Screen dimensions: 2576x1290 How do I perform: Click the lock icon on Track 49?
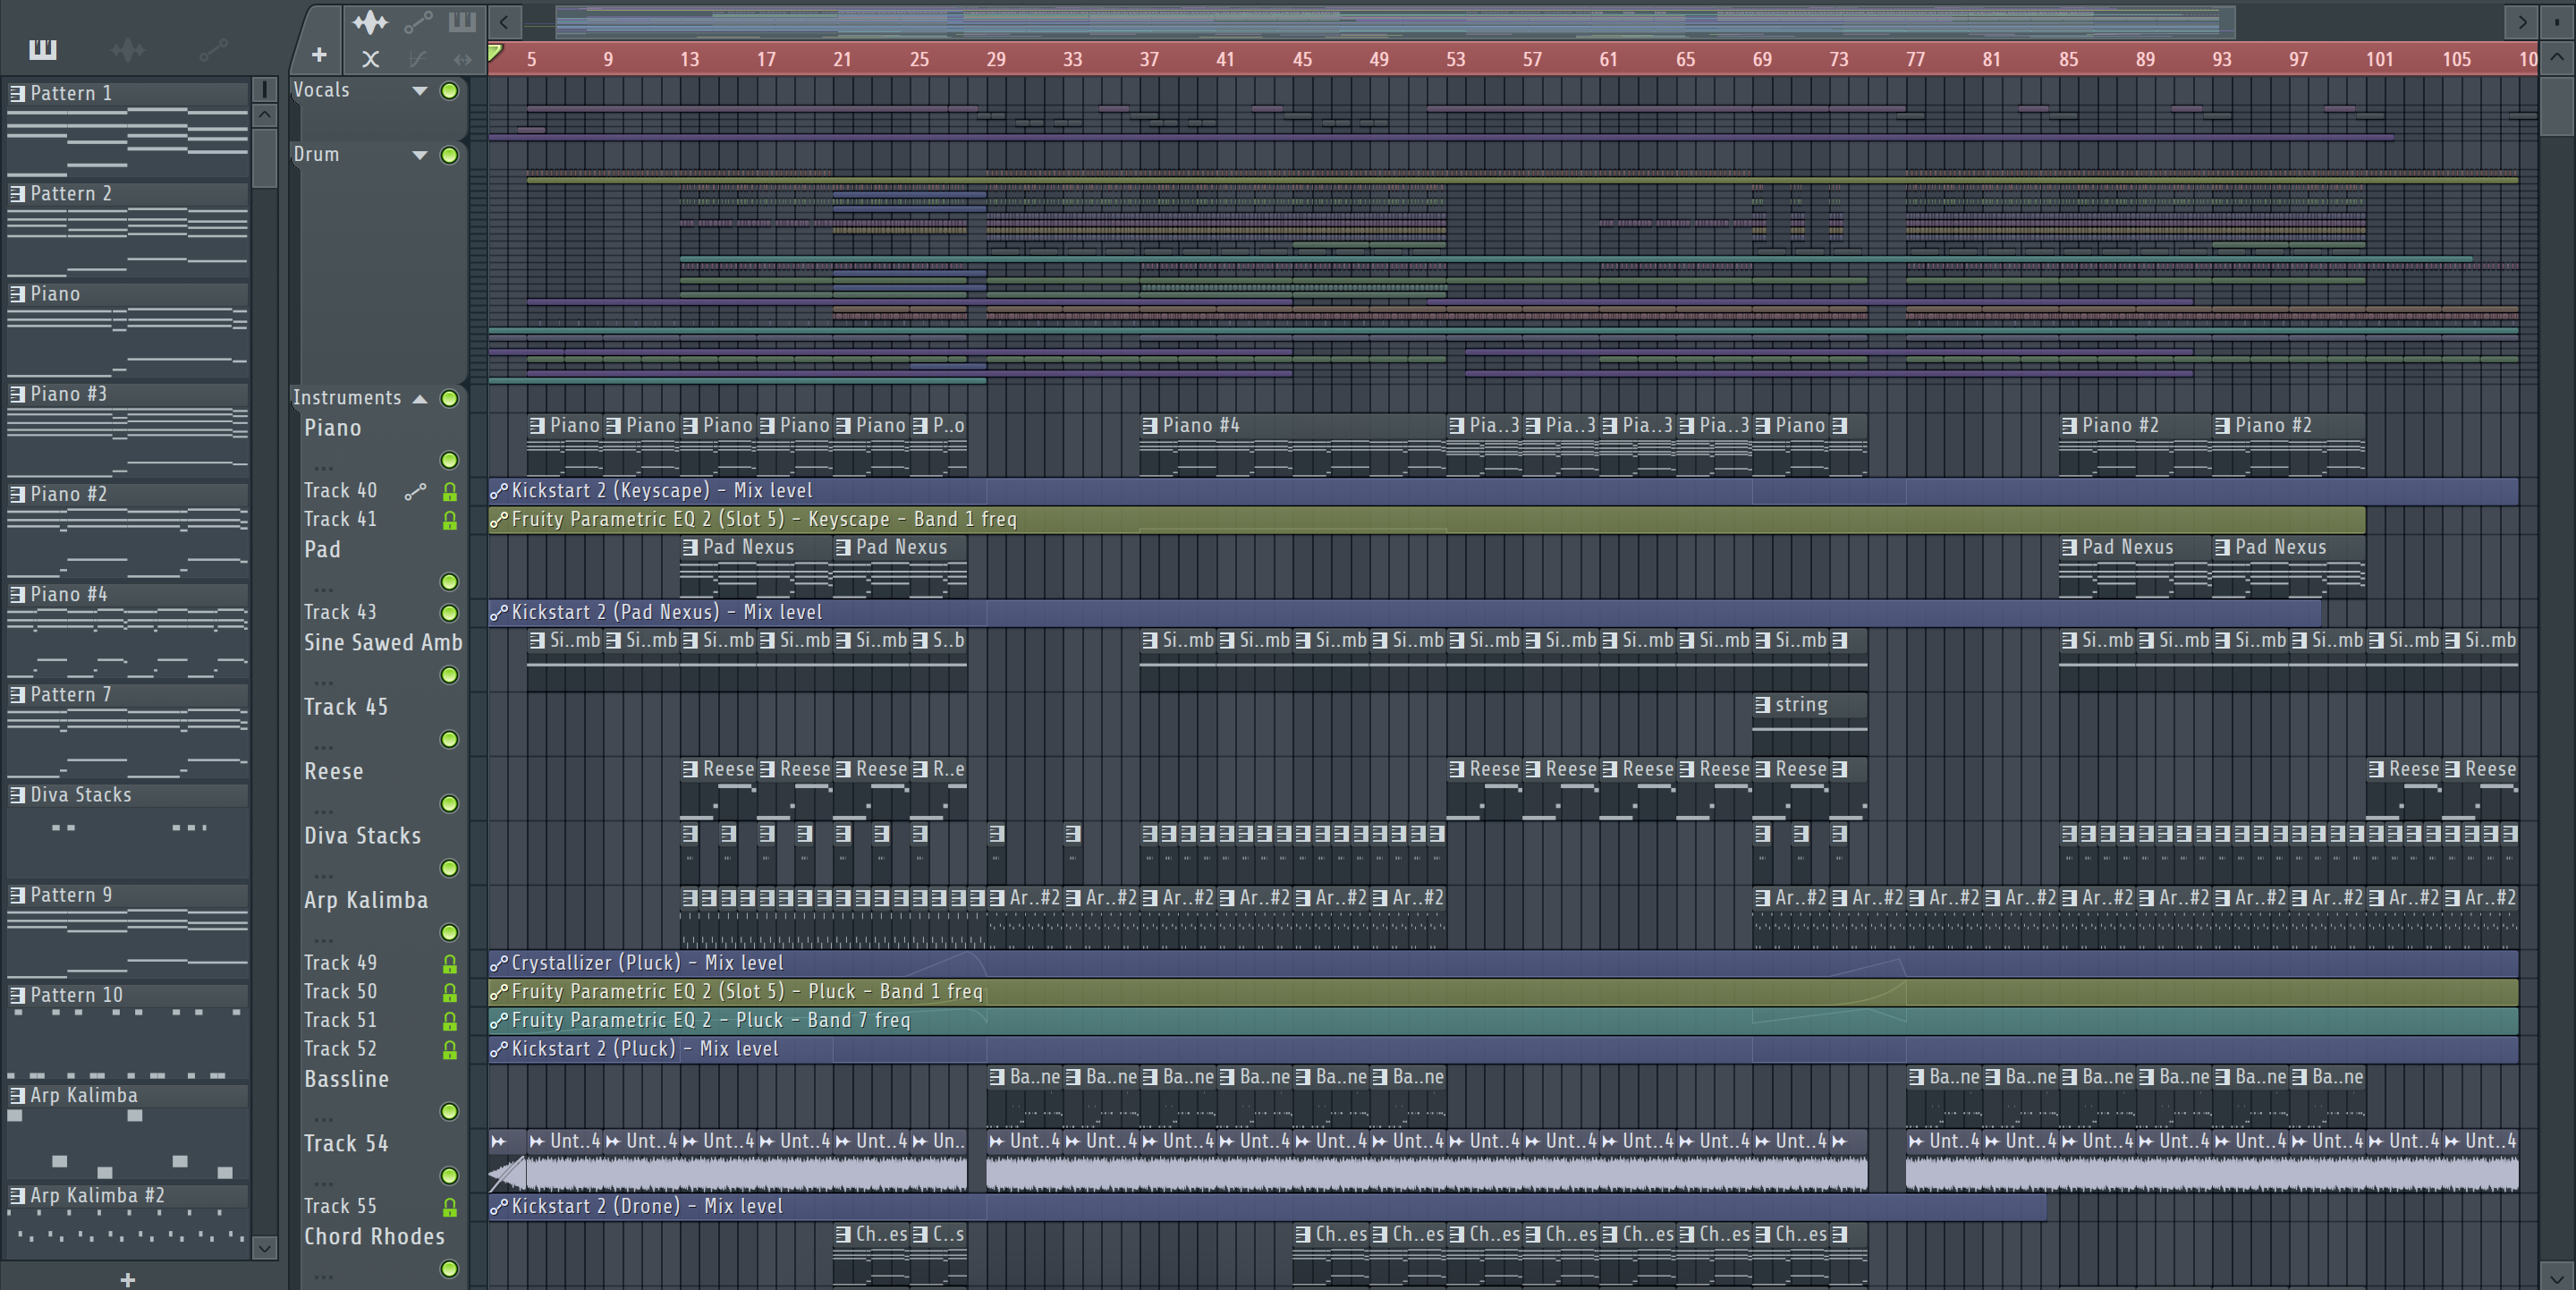pyautogui.click(x=450, y=963)
